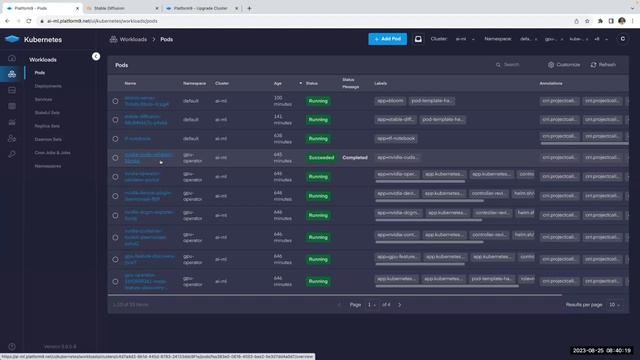Open browser tab list chevron
The image size is (640, 360).
(x=633, y=8)
